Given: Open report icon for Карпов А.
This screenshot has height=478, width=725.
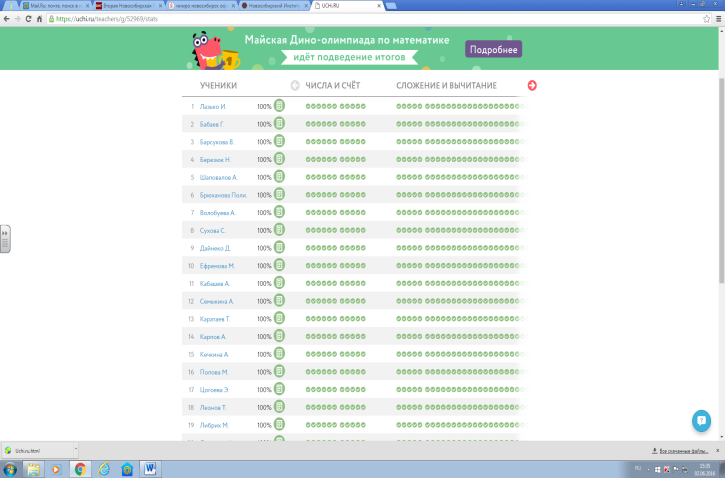Looking at the screenshot, I should point(280,336).
